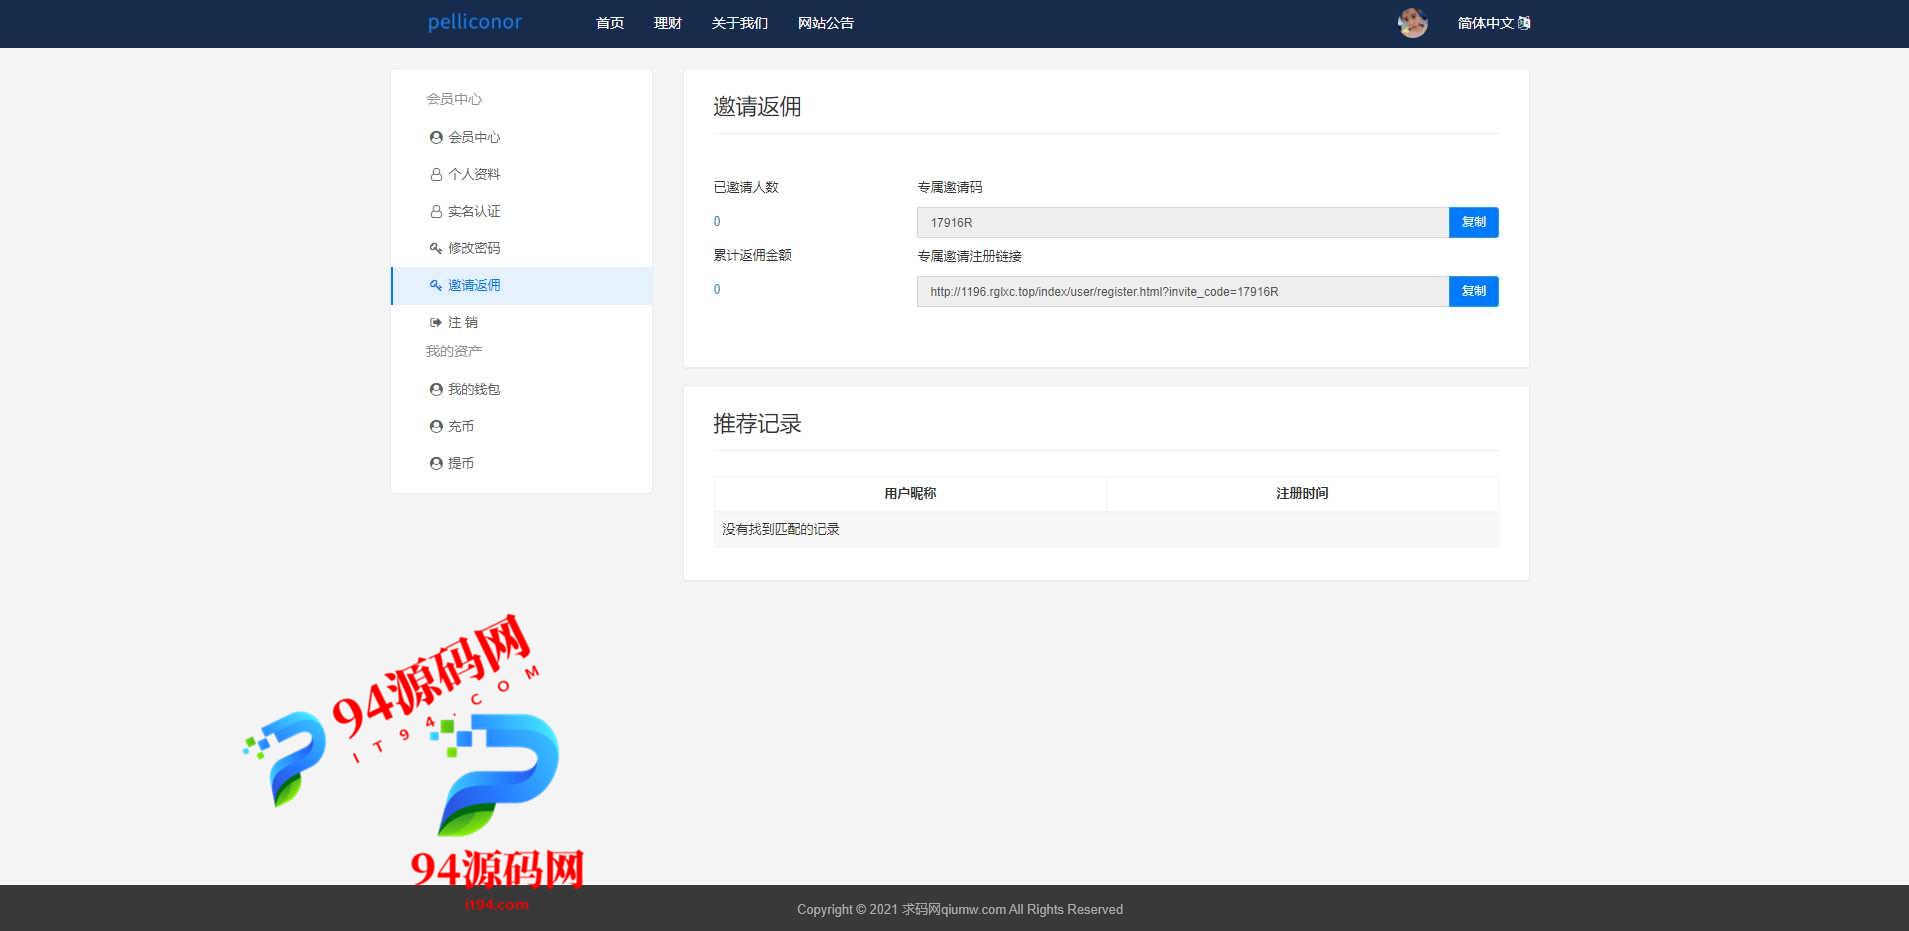Image resolution: width=1909 pixels, height=931 pixels.
Task: Click the invite code field 17916R
Action: (x=1182, y=222)
